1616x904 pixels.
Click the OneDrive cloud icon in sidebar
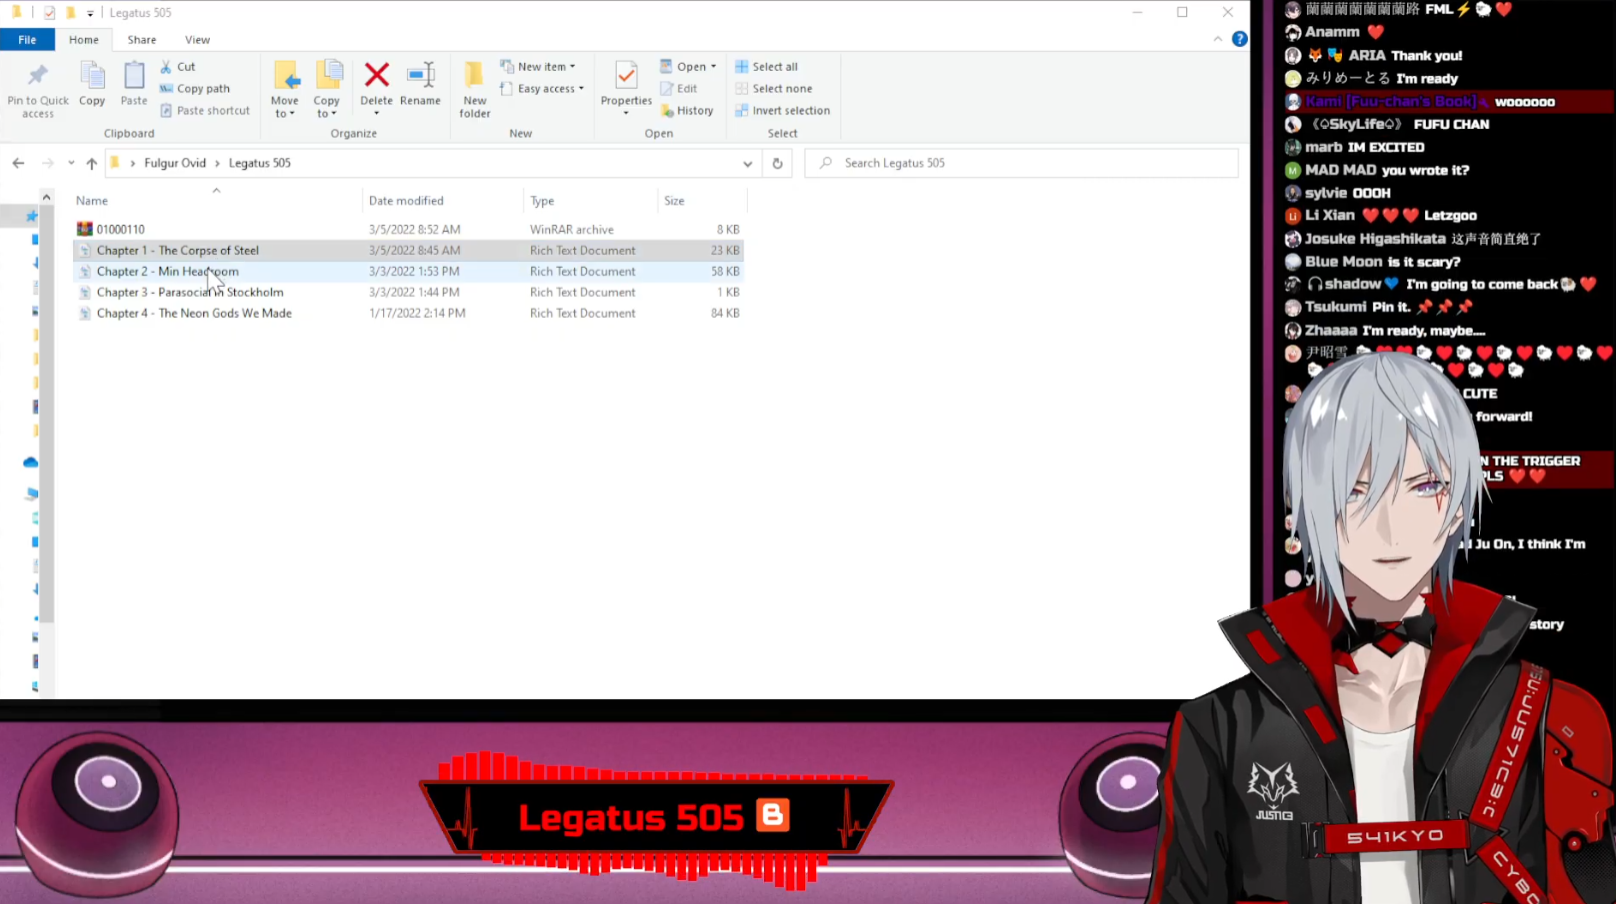point(31,462)
